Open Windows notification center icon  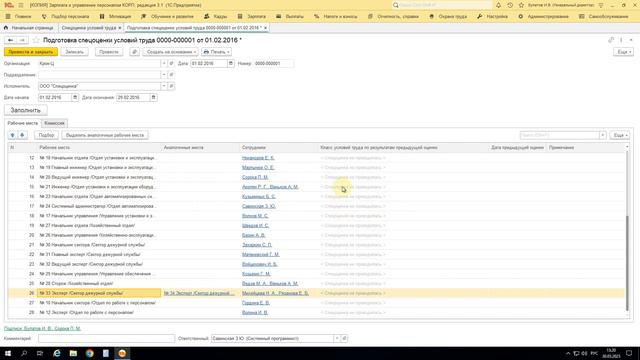[x=629, y=353]
